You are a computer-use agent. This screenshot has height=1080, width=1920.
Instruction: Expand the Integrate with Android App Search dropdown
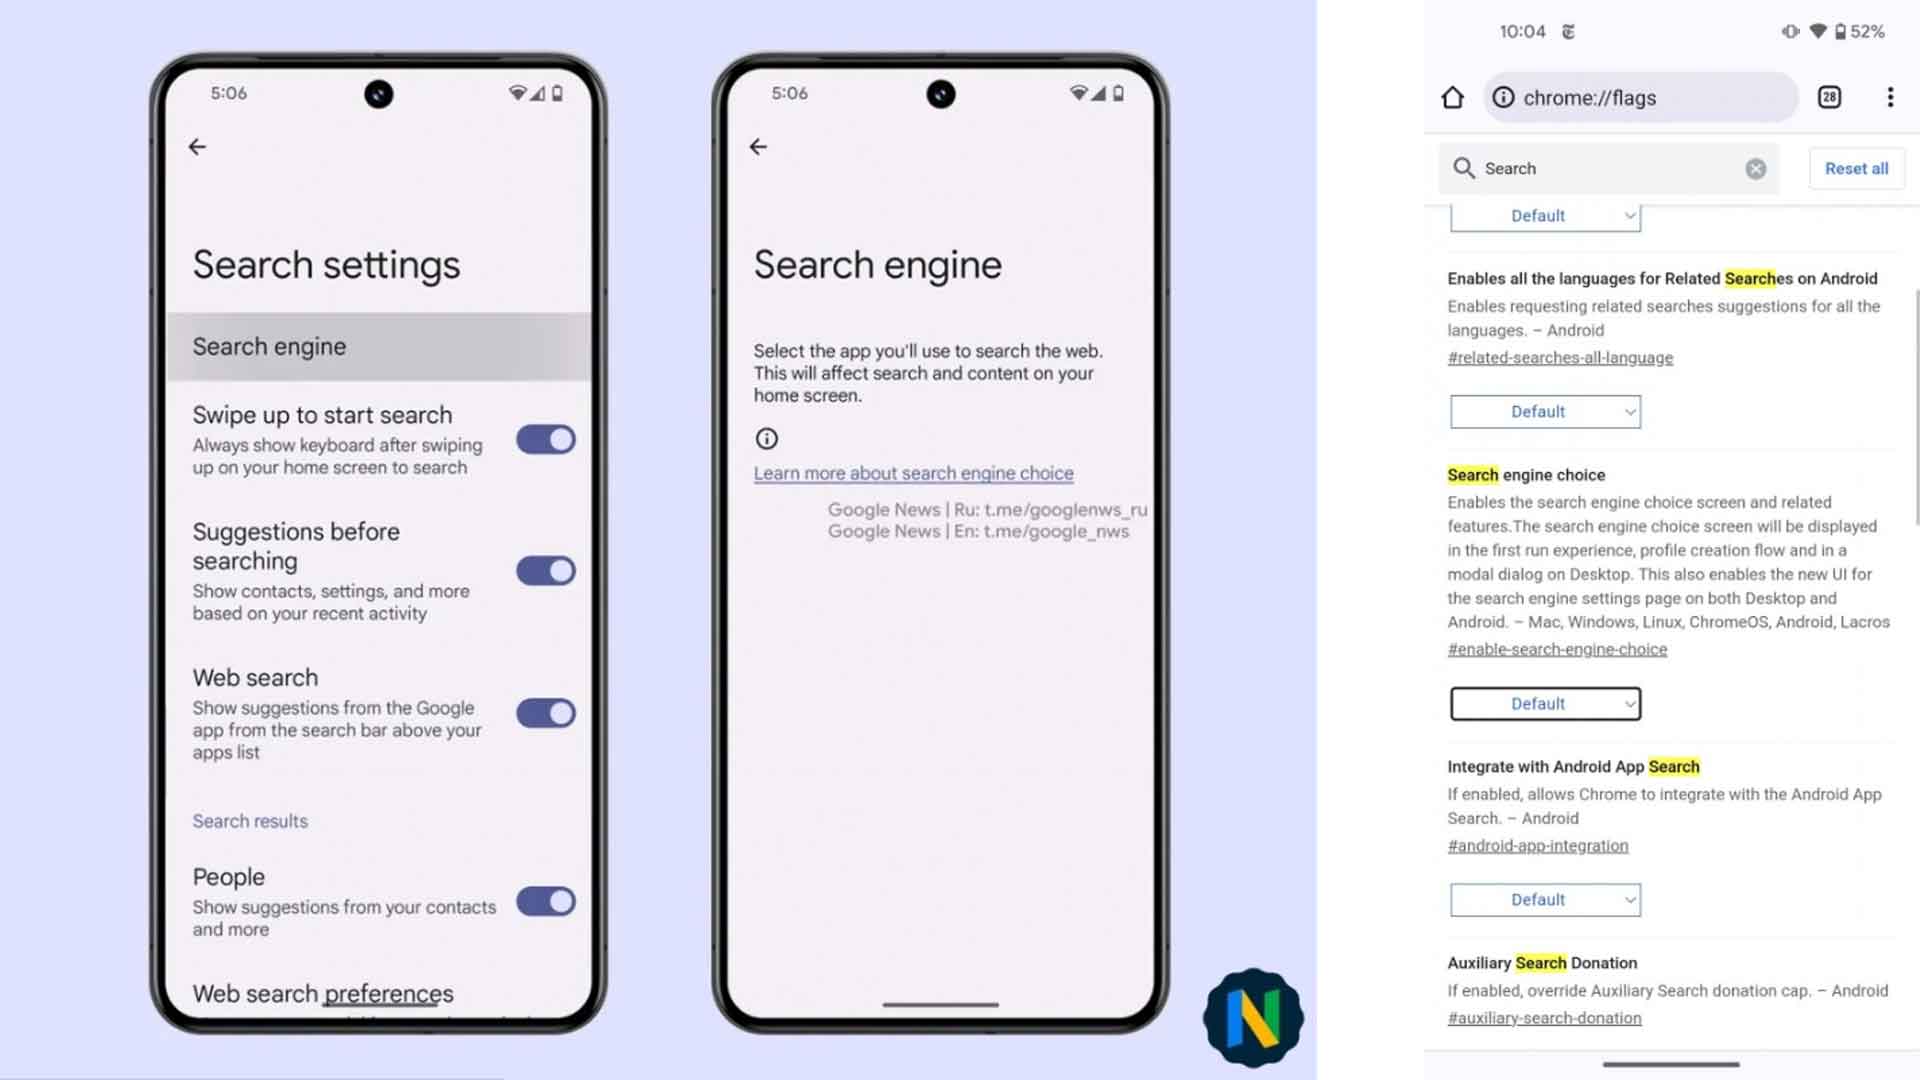(1543, 899)
